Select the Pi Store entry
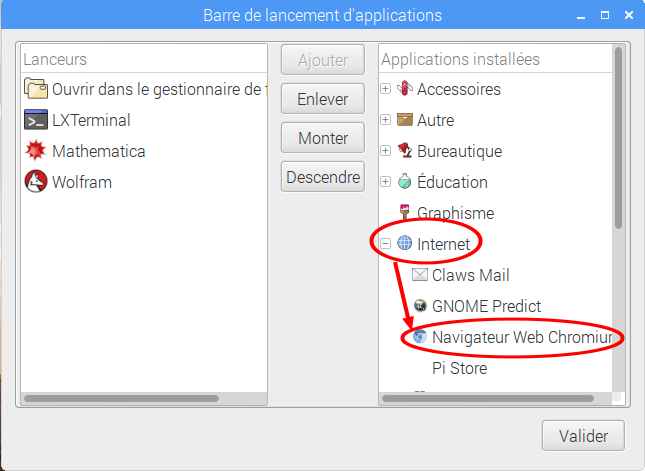The height and width of the screenshot is (471, 645). (x=459, y=368)
